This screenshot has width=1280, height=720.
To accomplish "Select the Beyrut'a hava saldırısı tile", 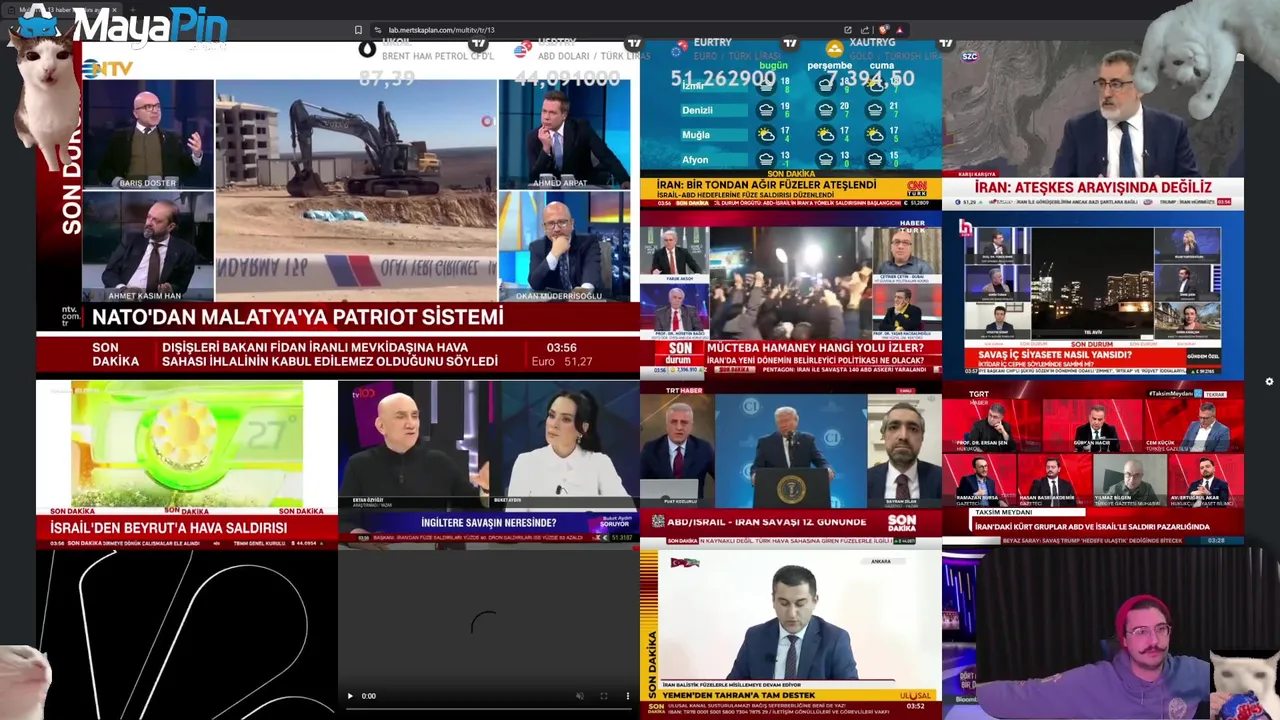I will click(187, 464).
